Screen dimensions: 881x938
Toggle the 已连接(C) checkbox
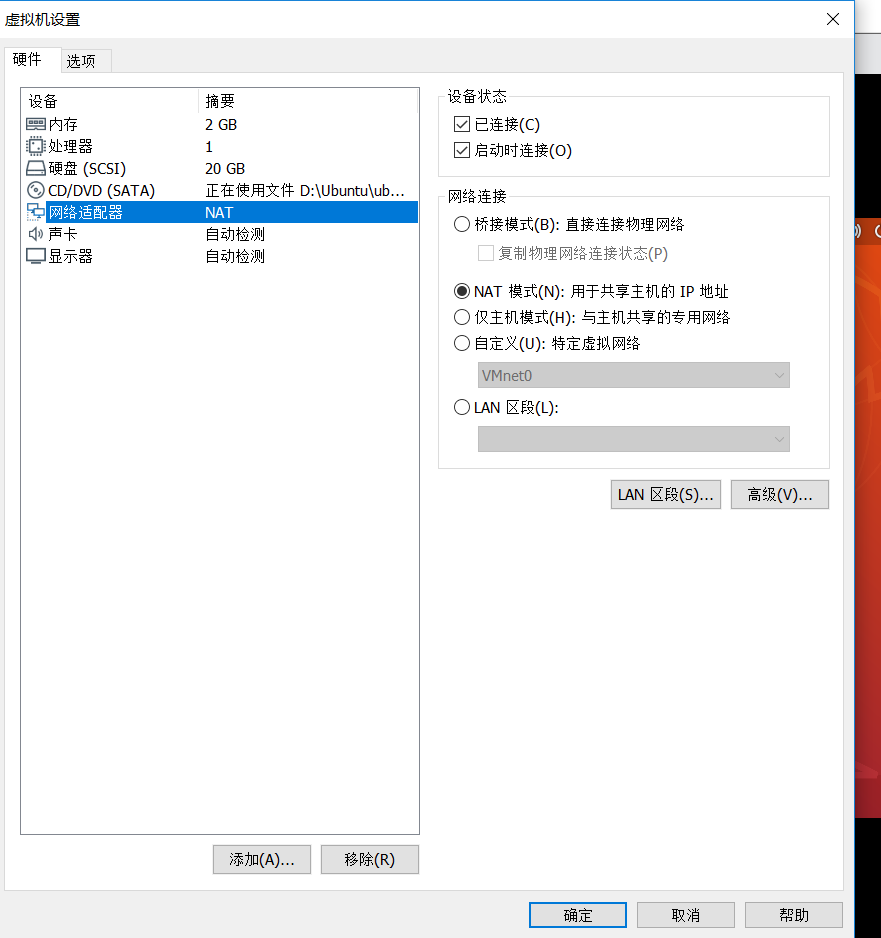[462, 124]
